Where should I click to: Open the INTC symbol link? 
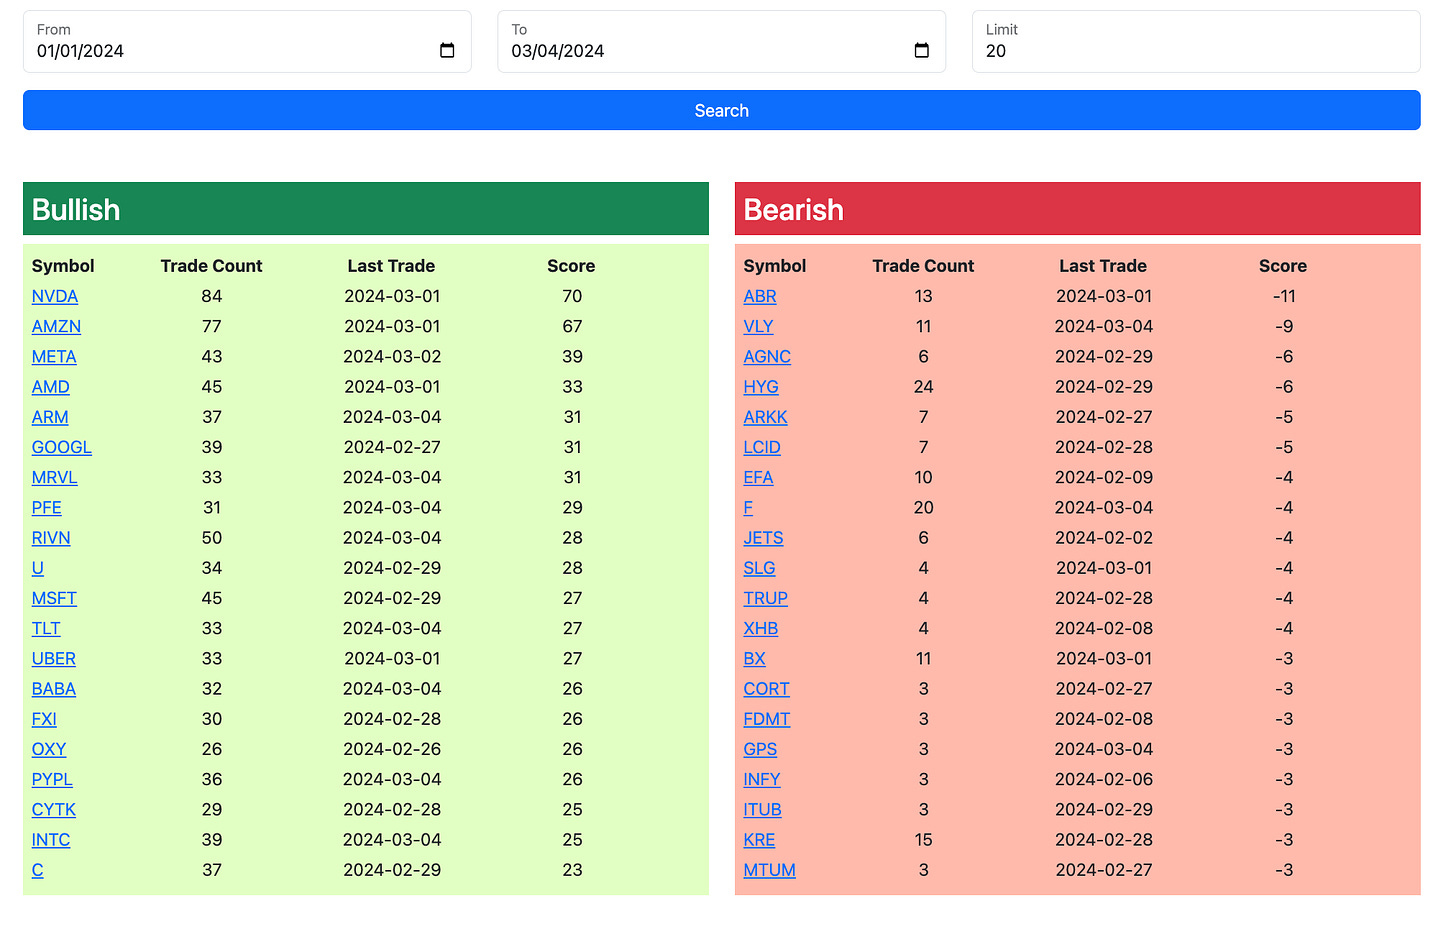(x=51, y=840)
